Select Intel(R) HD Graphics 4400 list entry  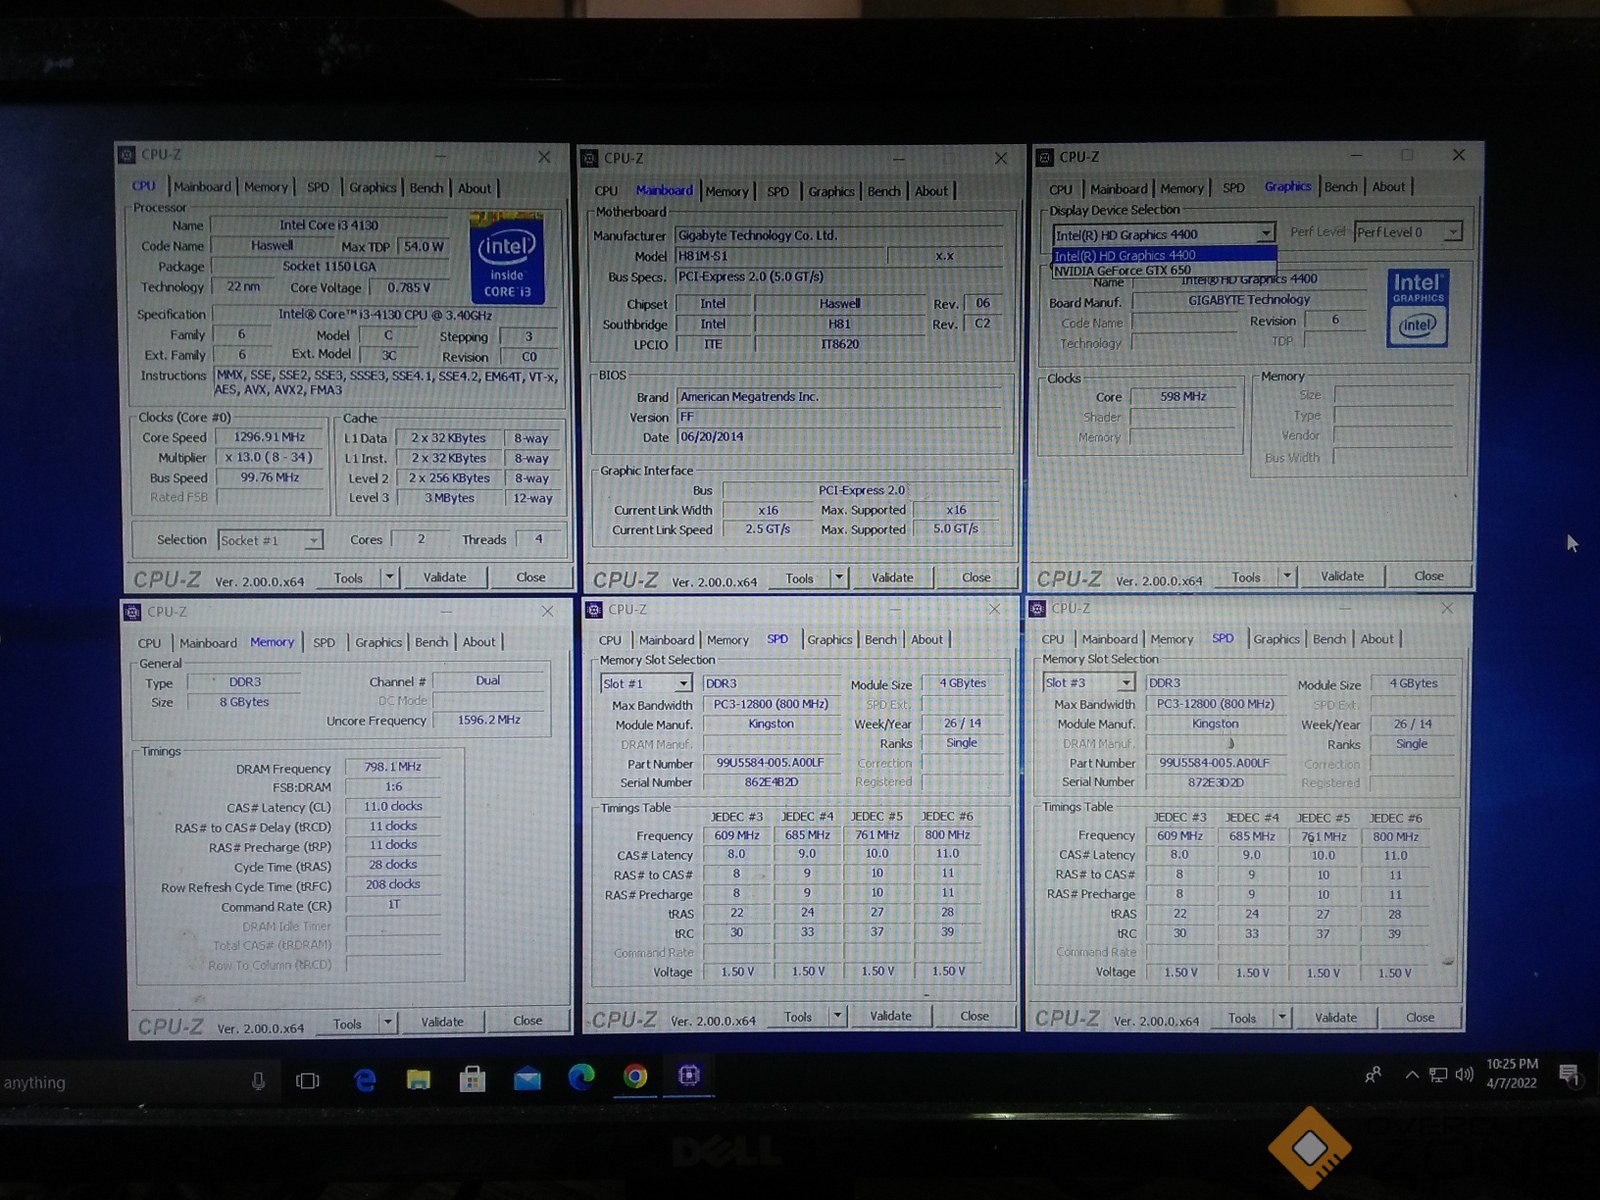pos(1164,256)
